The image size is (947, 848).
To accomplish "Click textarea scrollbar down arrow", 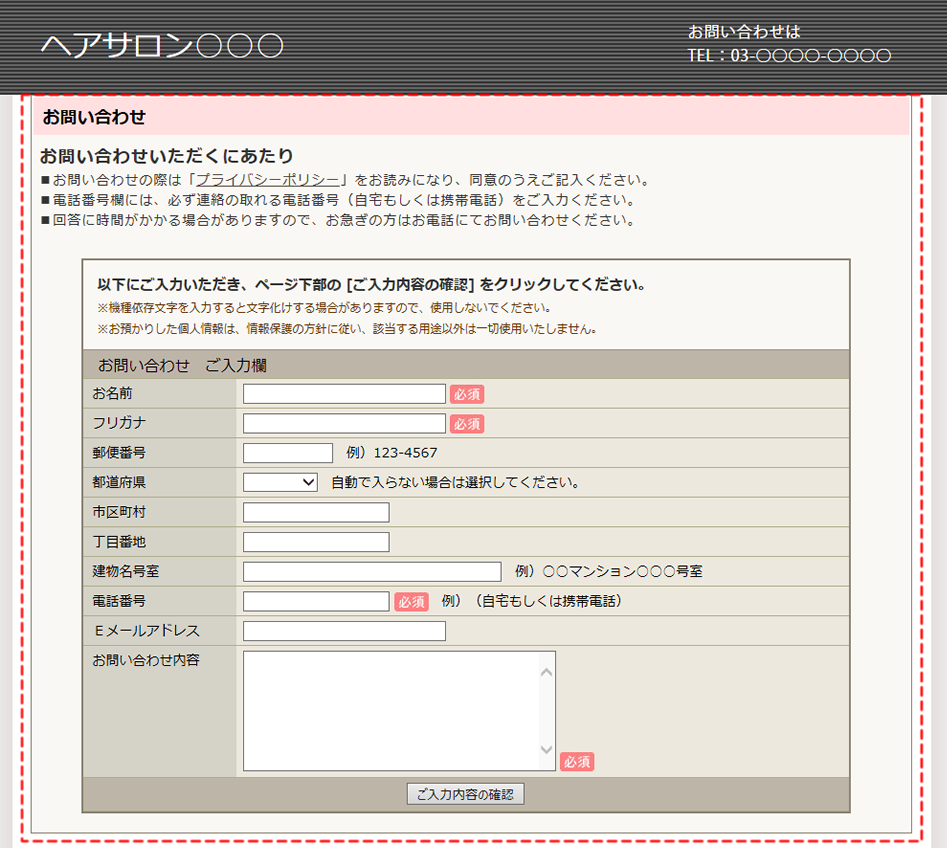I will (x=547, y=750).
